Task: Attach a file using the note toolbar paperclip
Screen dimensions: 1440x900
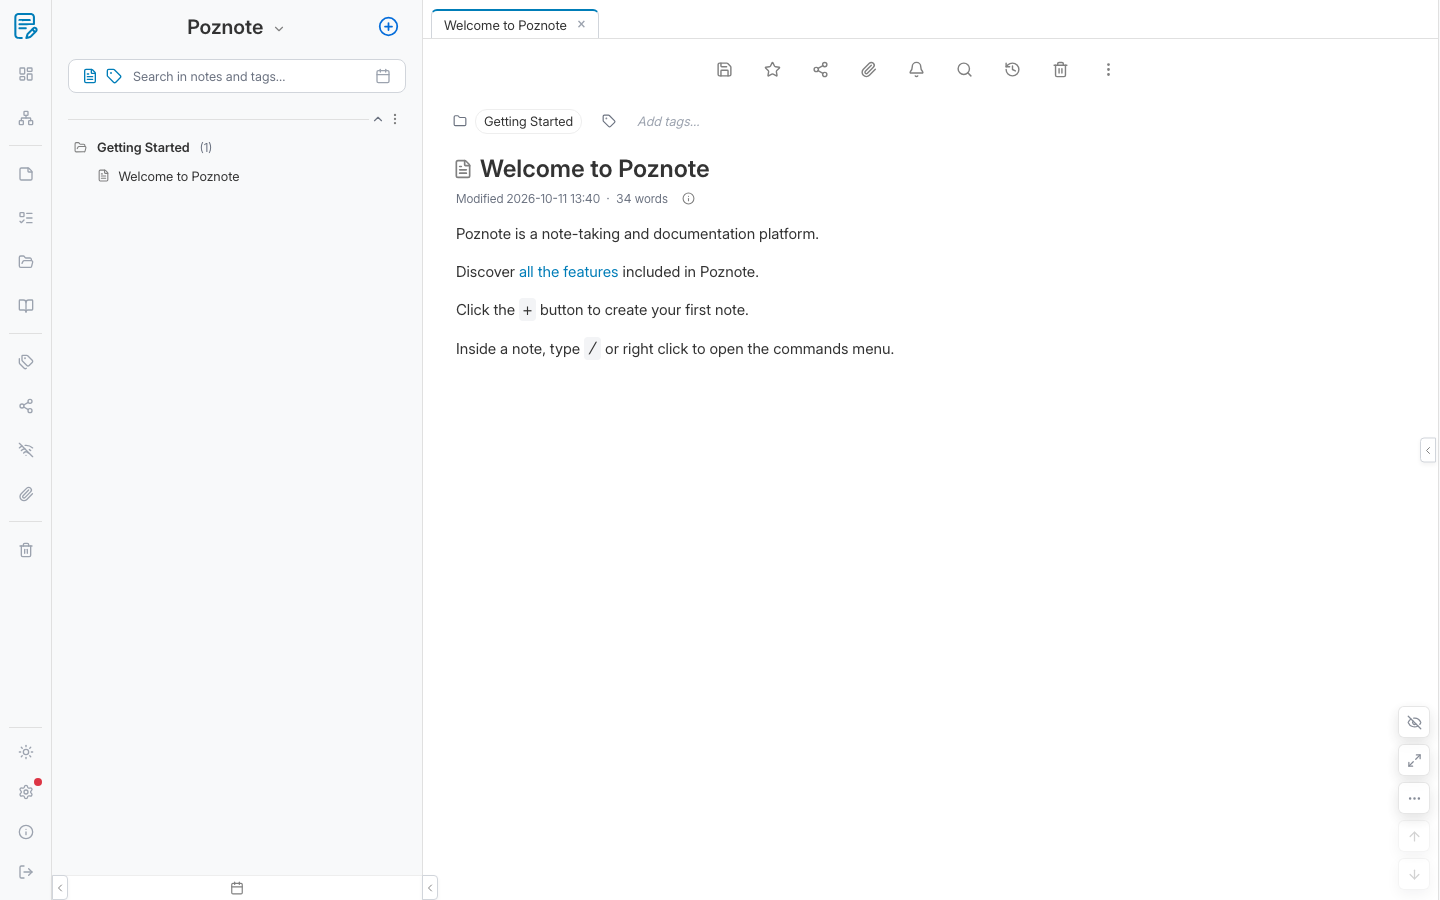Action: pos(869,70)
